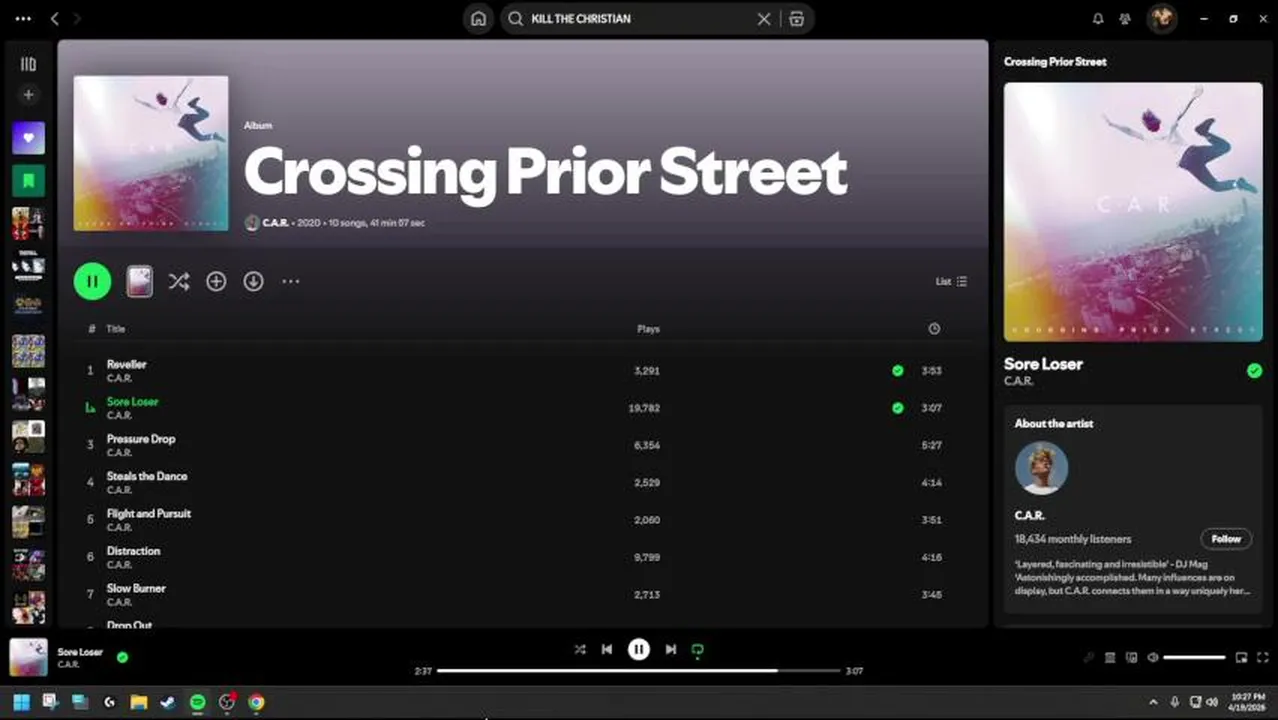The width and height of the screenshot is (1278, 720).
Task: Sort tracks by Plays column
Action: (x=648, y=329)
